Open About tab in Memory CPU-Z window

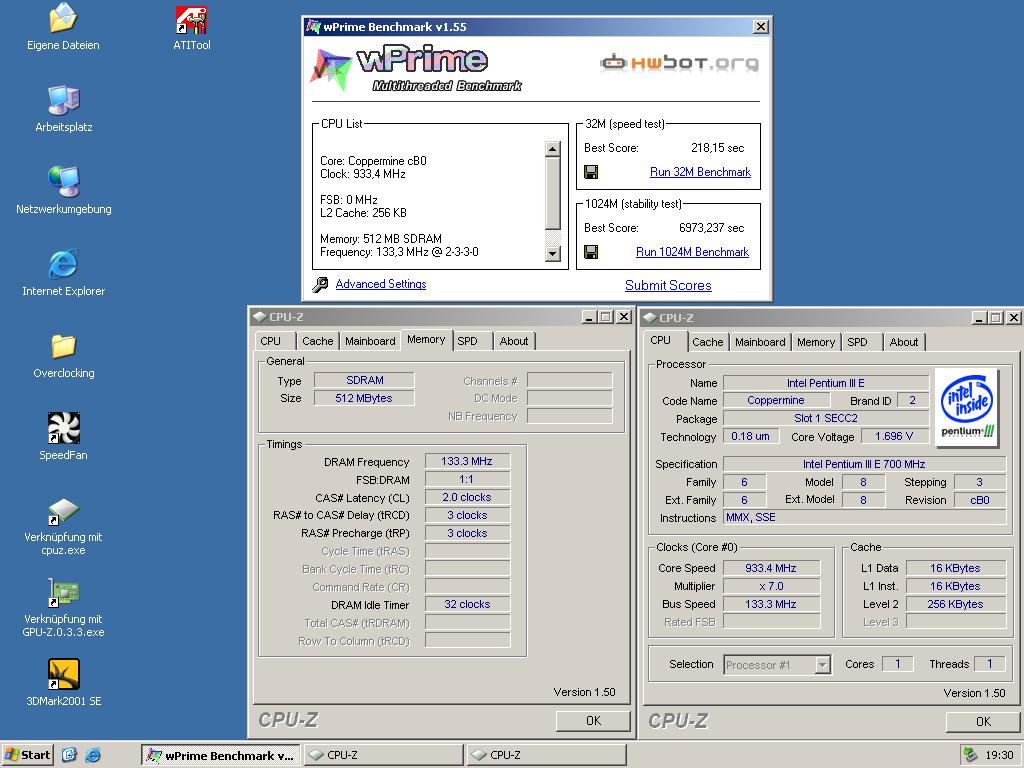pos(514,341)
